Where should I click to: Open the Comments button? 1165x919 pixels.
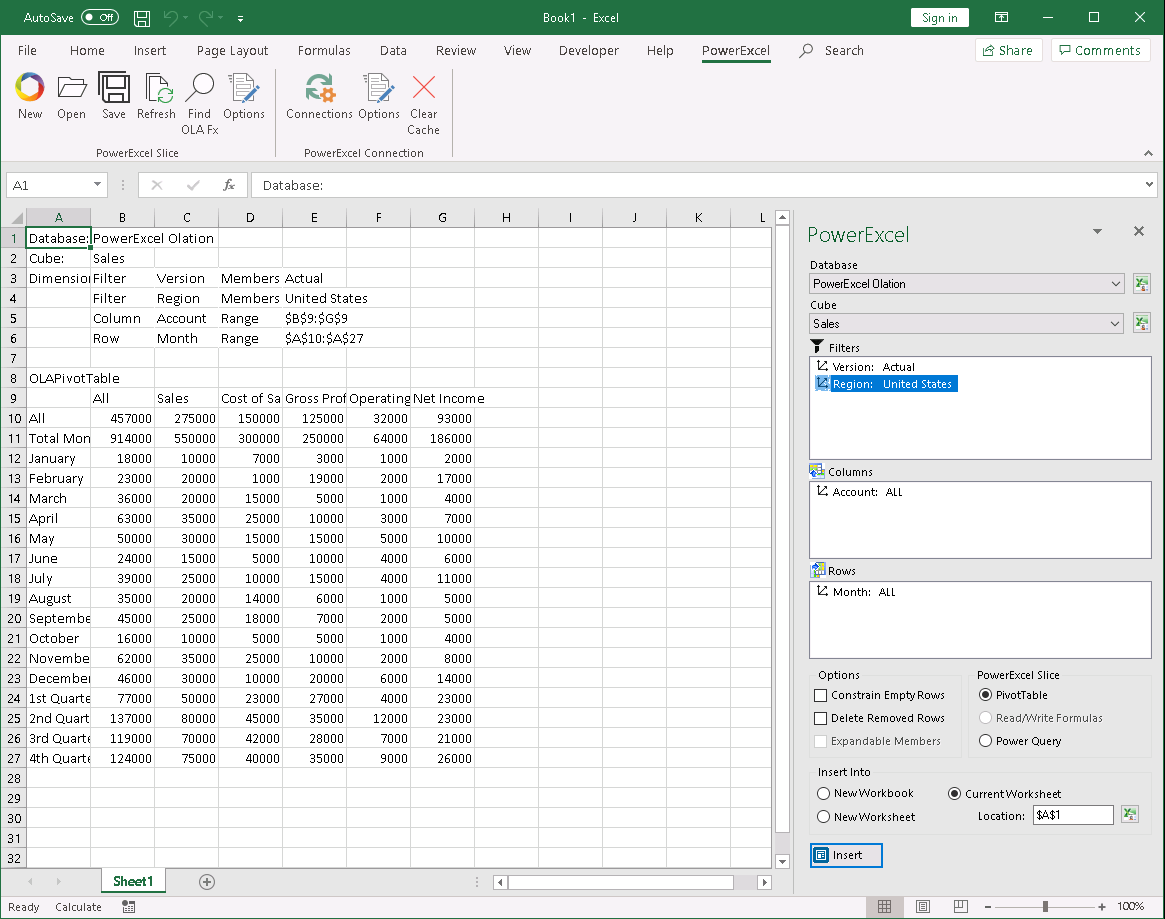[x=1100, y=51]
